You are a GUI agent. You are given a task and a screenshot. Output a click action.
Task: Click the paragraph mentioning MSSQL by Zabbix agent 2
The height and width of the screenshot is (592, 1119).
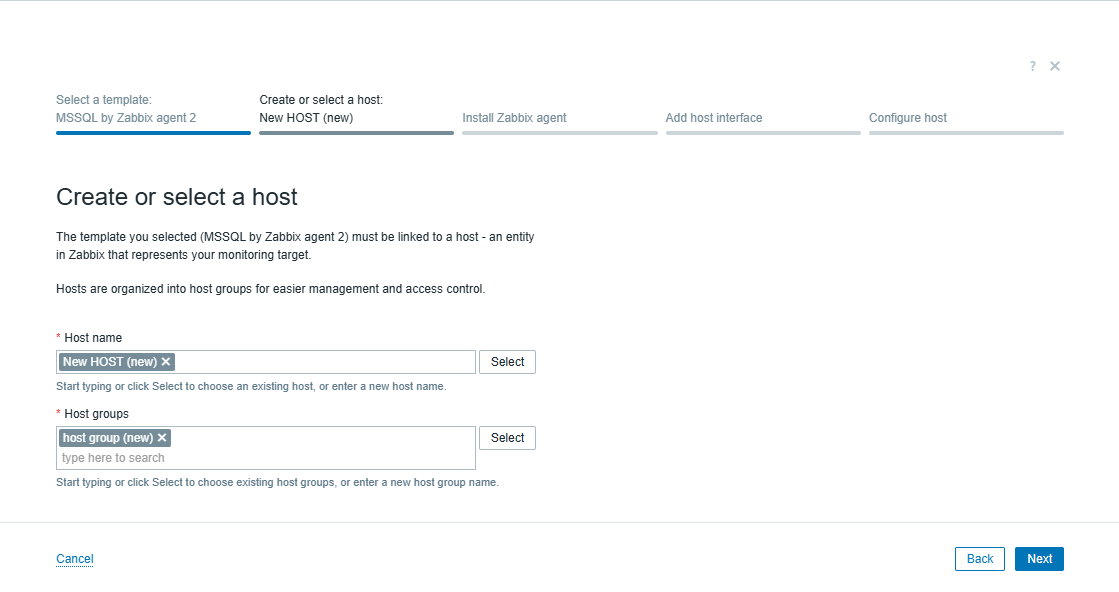[x=295, y=246]
